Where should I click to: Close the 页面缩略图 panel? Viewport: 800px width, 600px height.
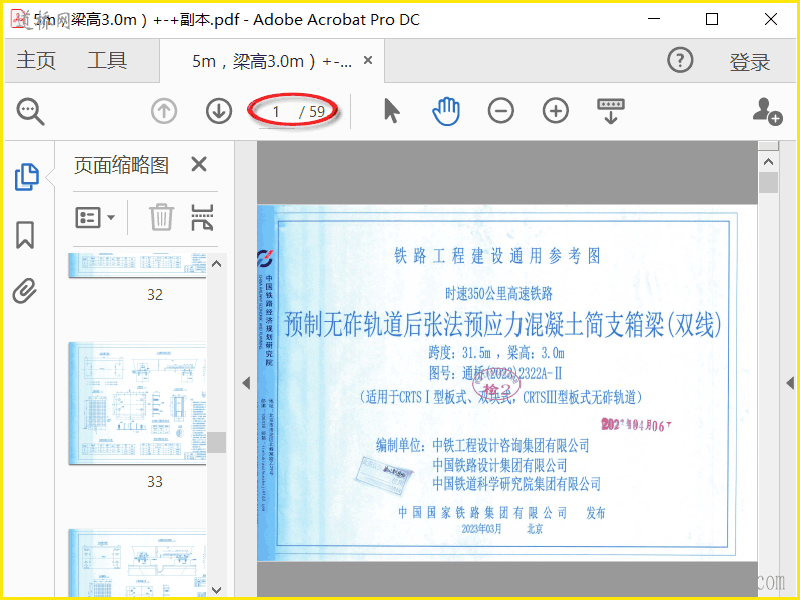coord(199,164)
